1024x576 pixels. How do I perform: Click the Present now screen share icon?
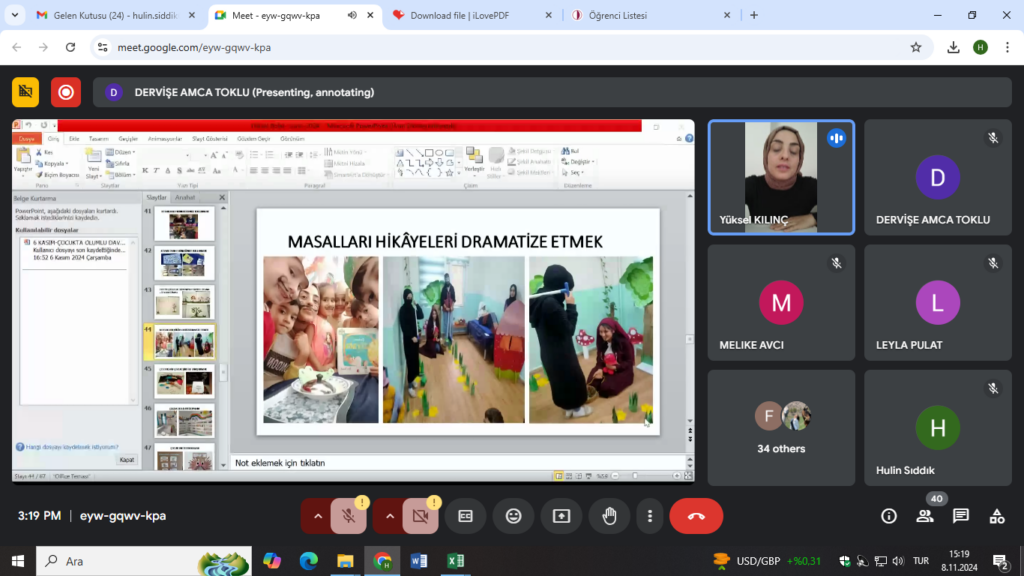(x=561, y=516)
